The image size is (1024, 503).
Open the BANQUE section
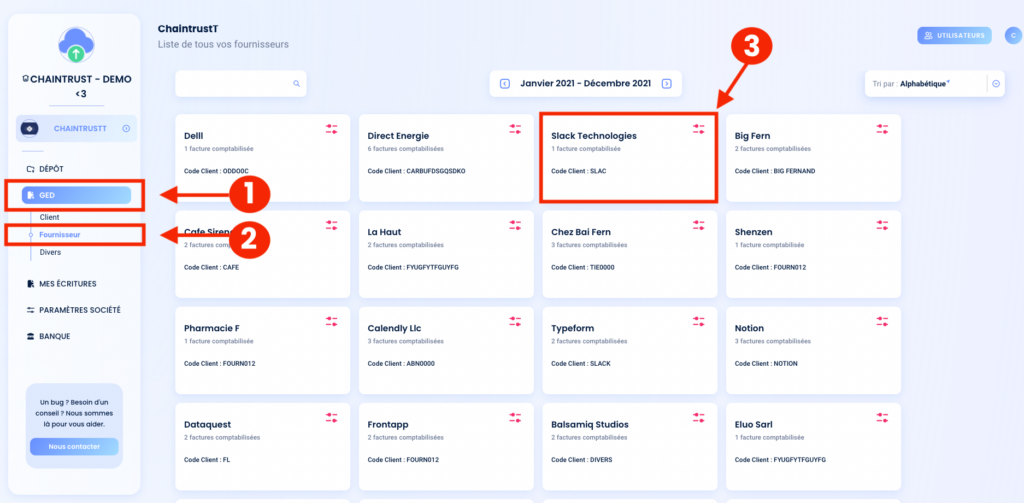(x=48, y=336)
